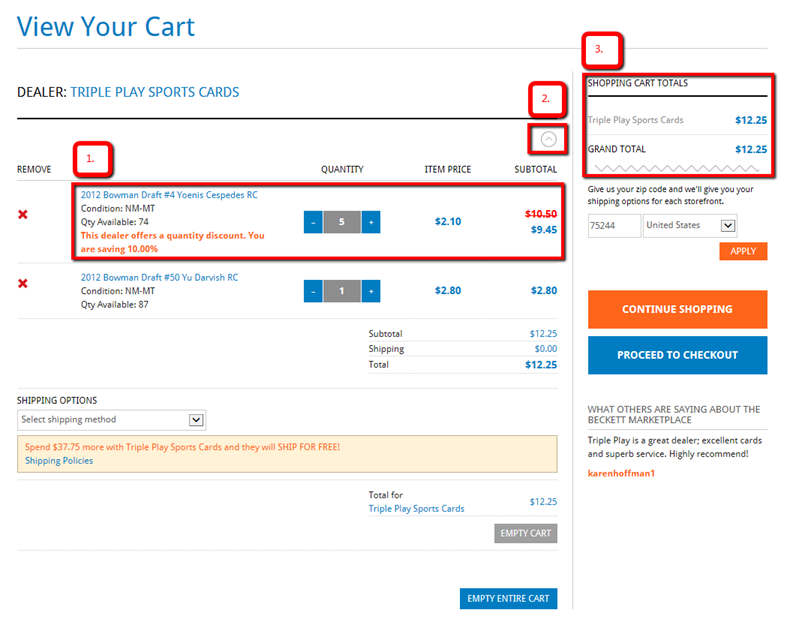This screenshot has height=620, width=787.
Task: Click Continue Shopping button
Action: tap(677, 310)
